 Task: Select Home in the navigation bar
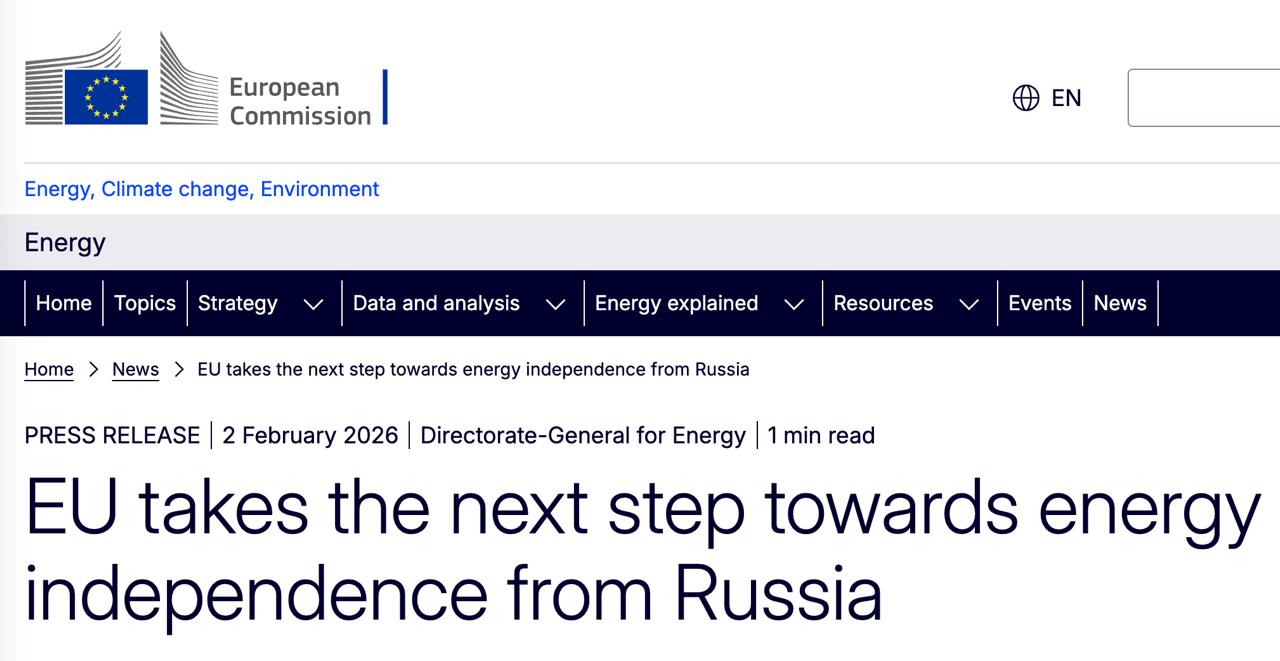click(63, 303)
